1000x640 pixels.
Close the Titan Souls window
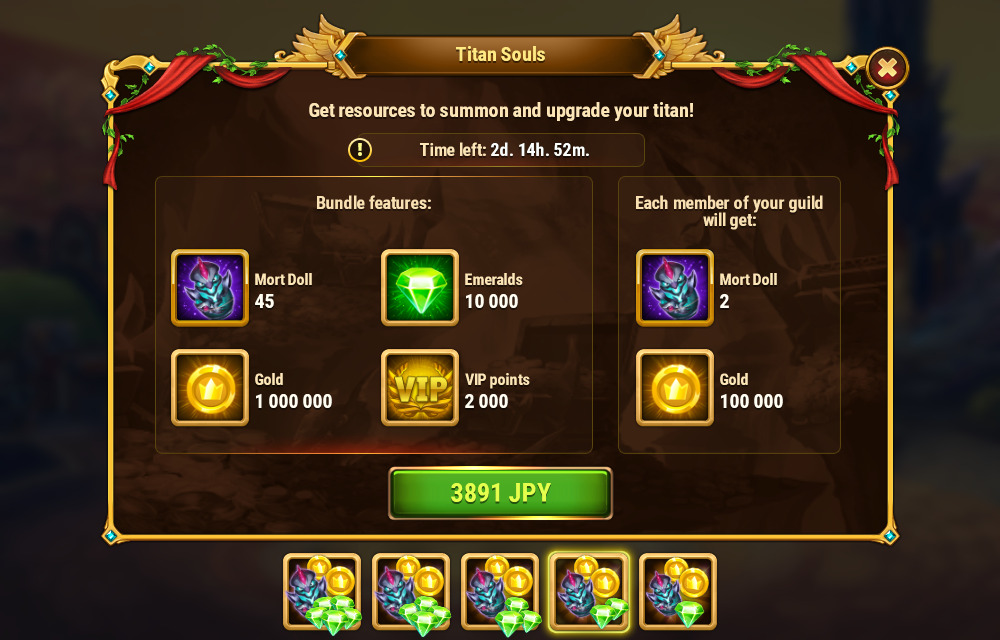coord(887,68)
